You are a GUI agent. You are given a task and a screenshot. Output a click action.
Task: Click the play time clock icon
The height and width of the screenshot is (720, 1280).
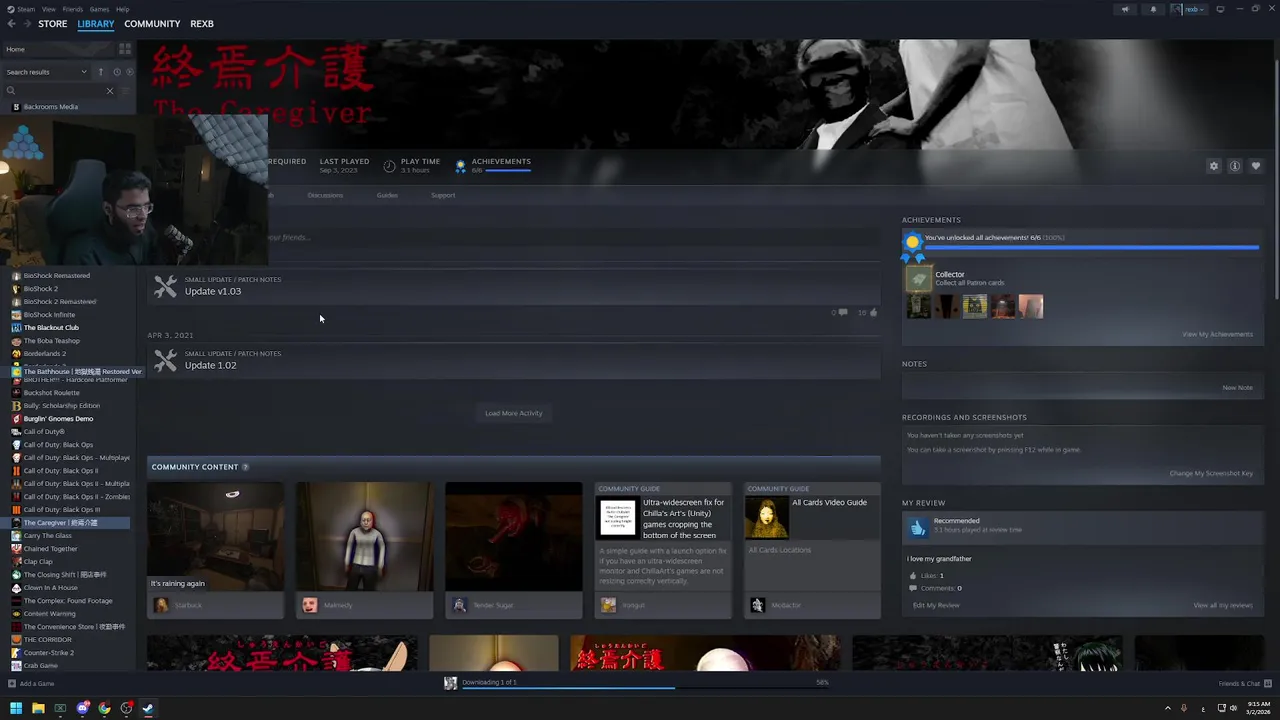389,165
